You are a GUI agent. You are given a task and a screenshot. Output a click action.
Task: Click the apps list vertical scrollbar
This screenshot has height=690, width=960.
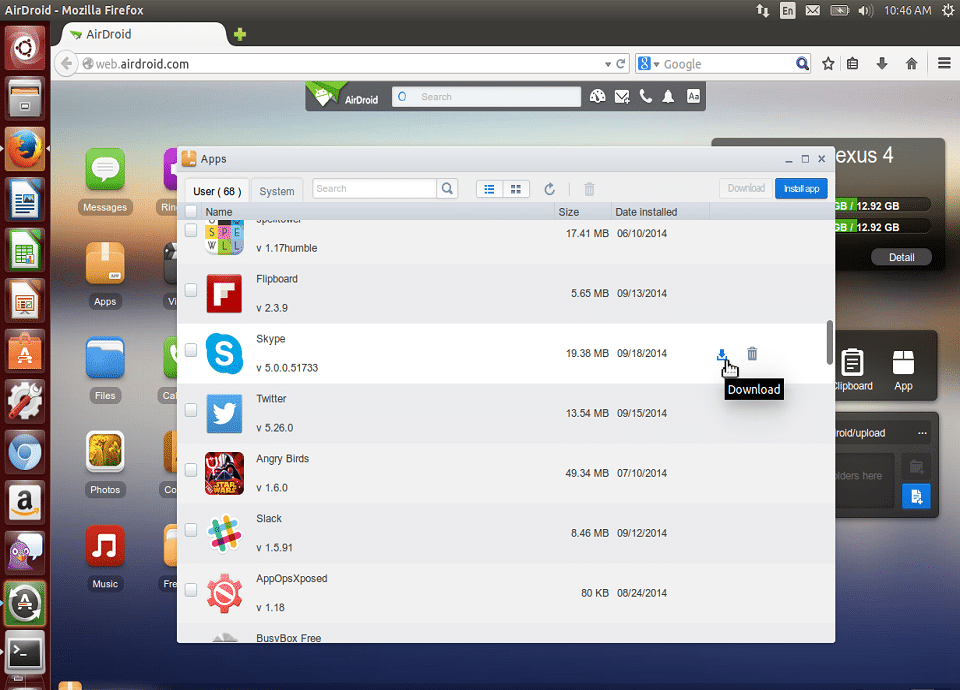tap(829, 342)
